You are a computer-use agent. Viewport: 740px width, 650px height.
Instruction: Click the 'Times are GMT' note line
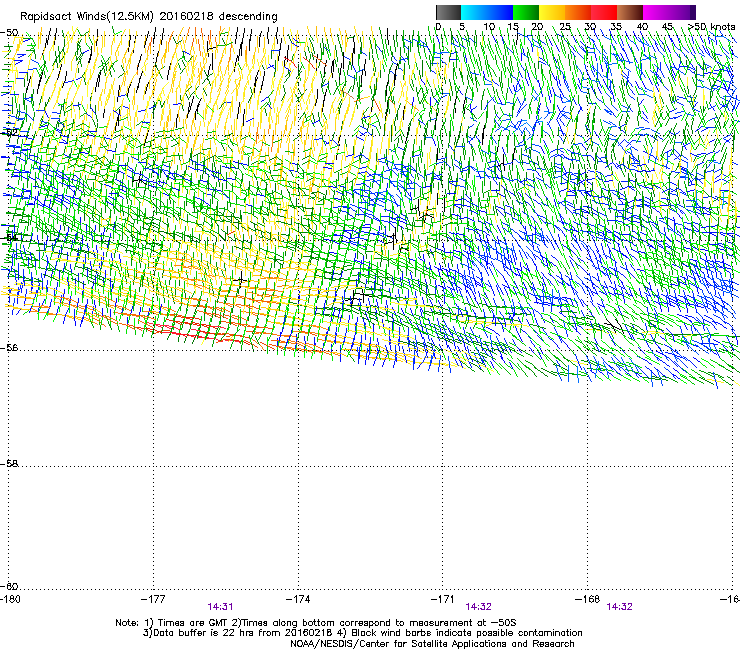(316, 623)
